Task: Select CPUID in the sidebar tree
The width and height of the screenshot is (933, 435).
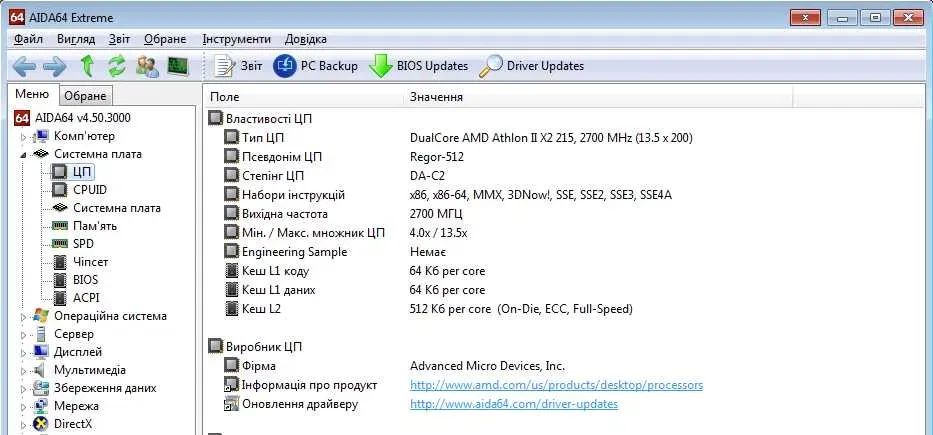Action: click(90, 190)
